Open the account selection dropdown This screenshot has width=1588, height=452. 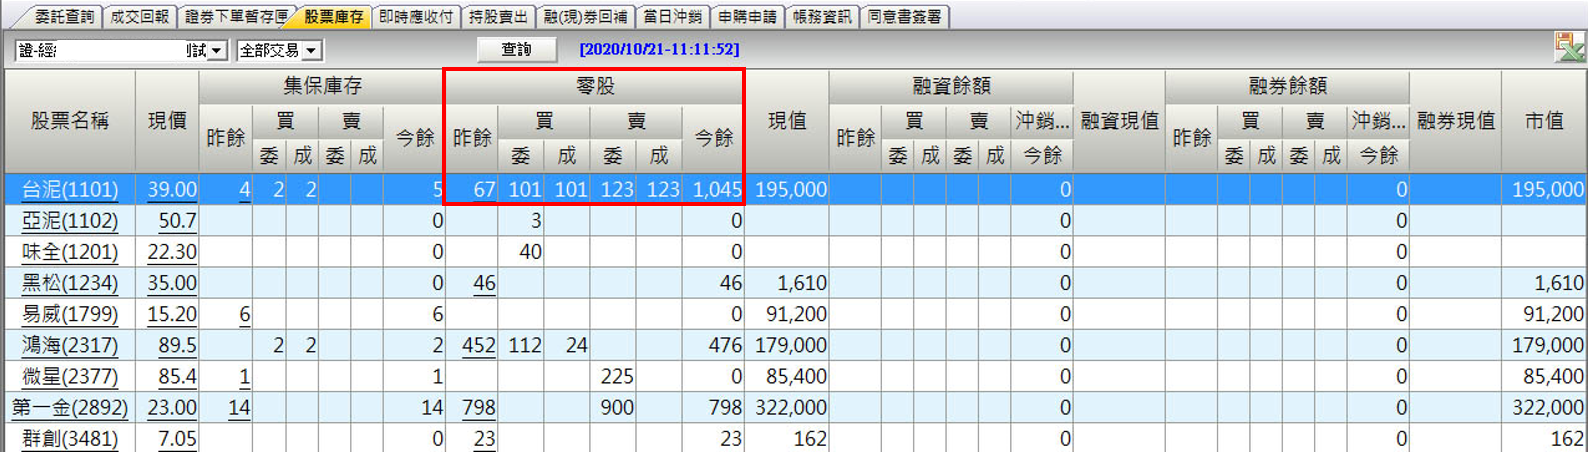pyautogui.click(x=218, y=50)
